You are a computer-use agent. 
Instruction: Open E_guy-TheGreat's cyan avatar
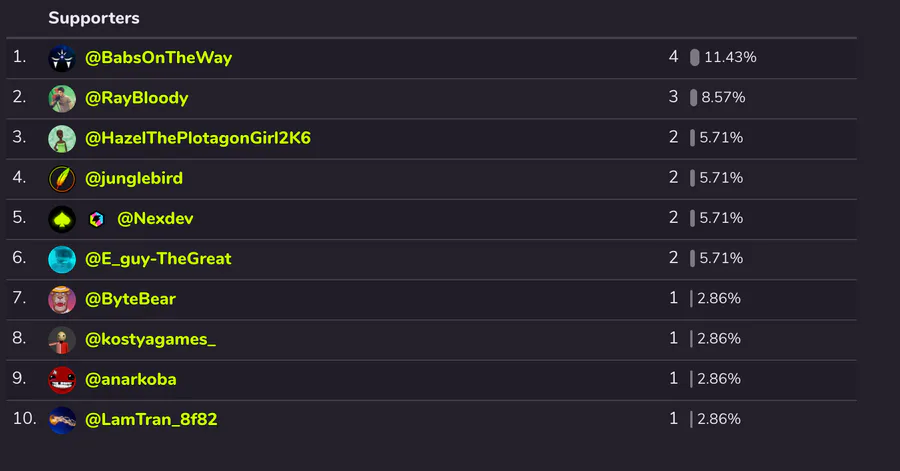coord(62,259)
